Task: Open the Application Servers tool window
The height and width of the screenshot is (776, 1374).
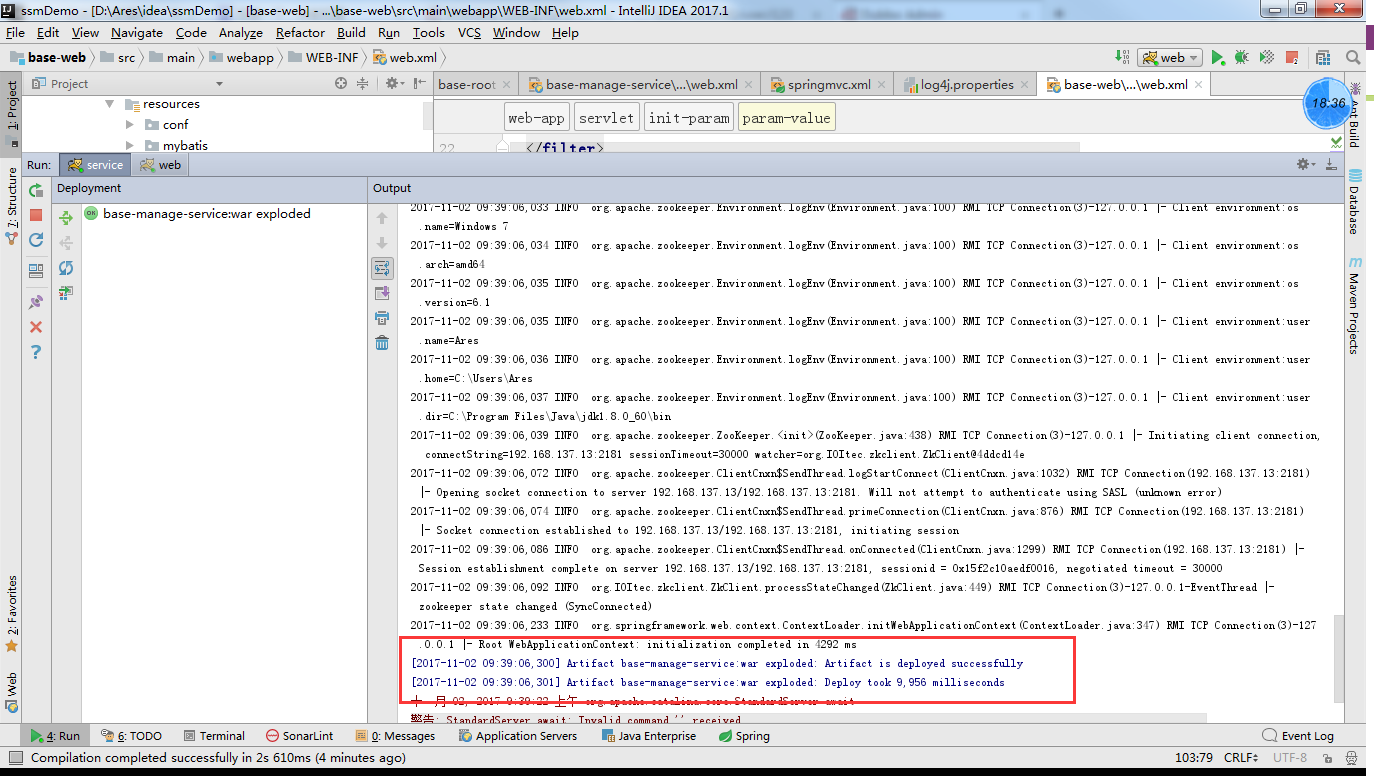Action: pyautogui.click(x=518, y=736)
